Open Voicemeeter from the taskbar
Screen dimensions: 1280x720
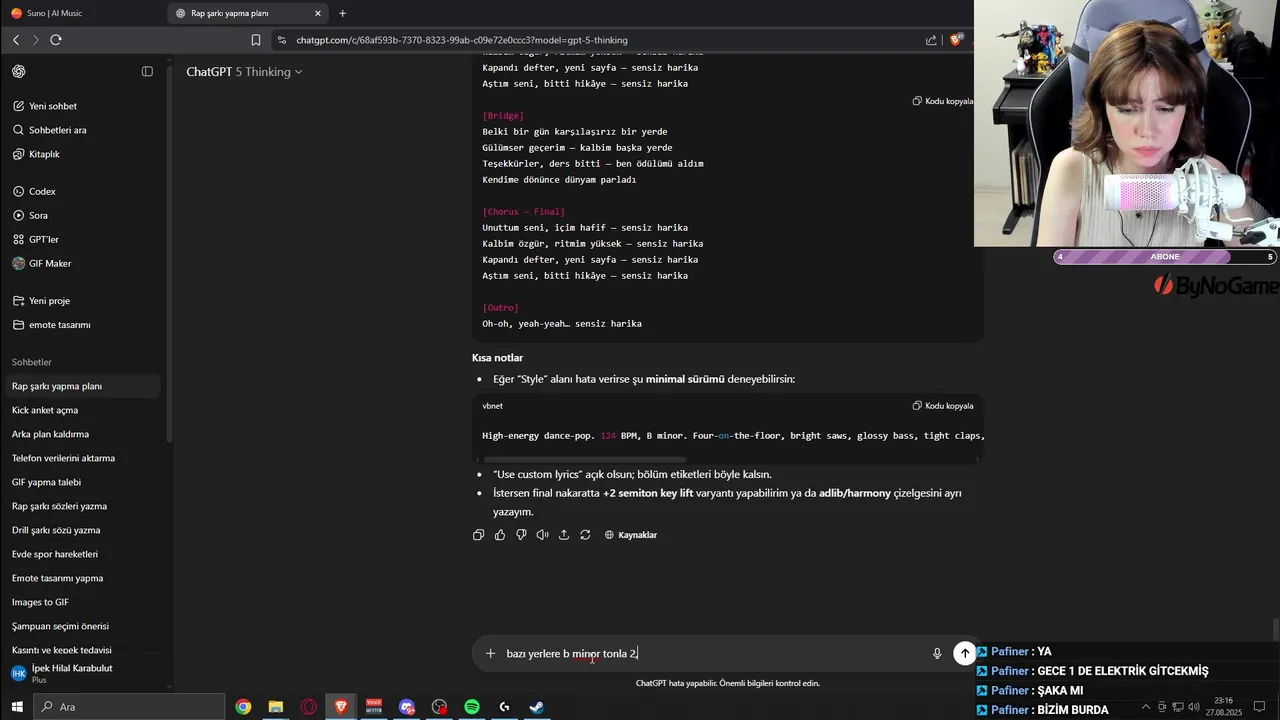point(374,707)
